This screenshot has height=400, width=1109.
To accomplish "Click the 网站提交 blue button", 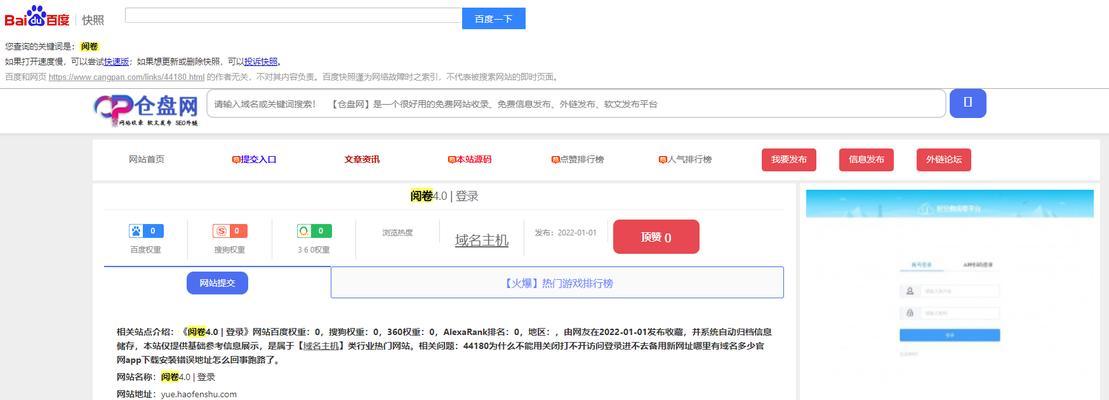I will click(x=217, y=283).
